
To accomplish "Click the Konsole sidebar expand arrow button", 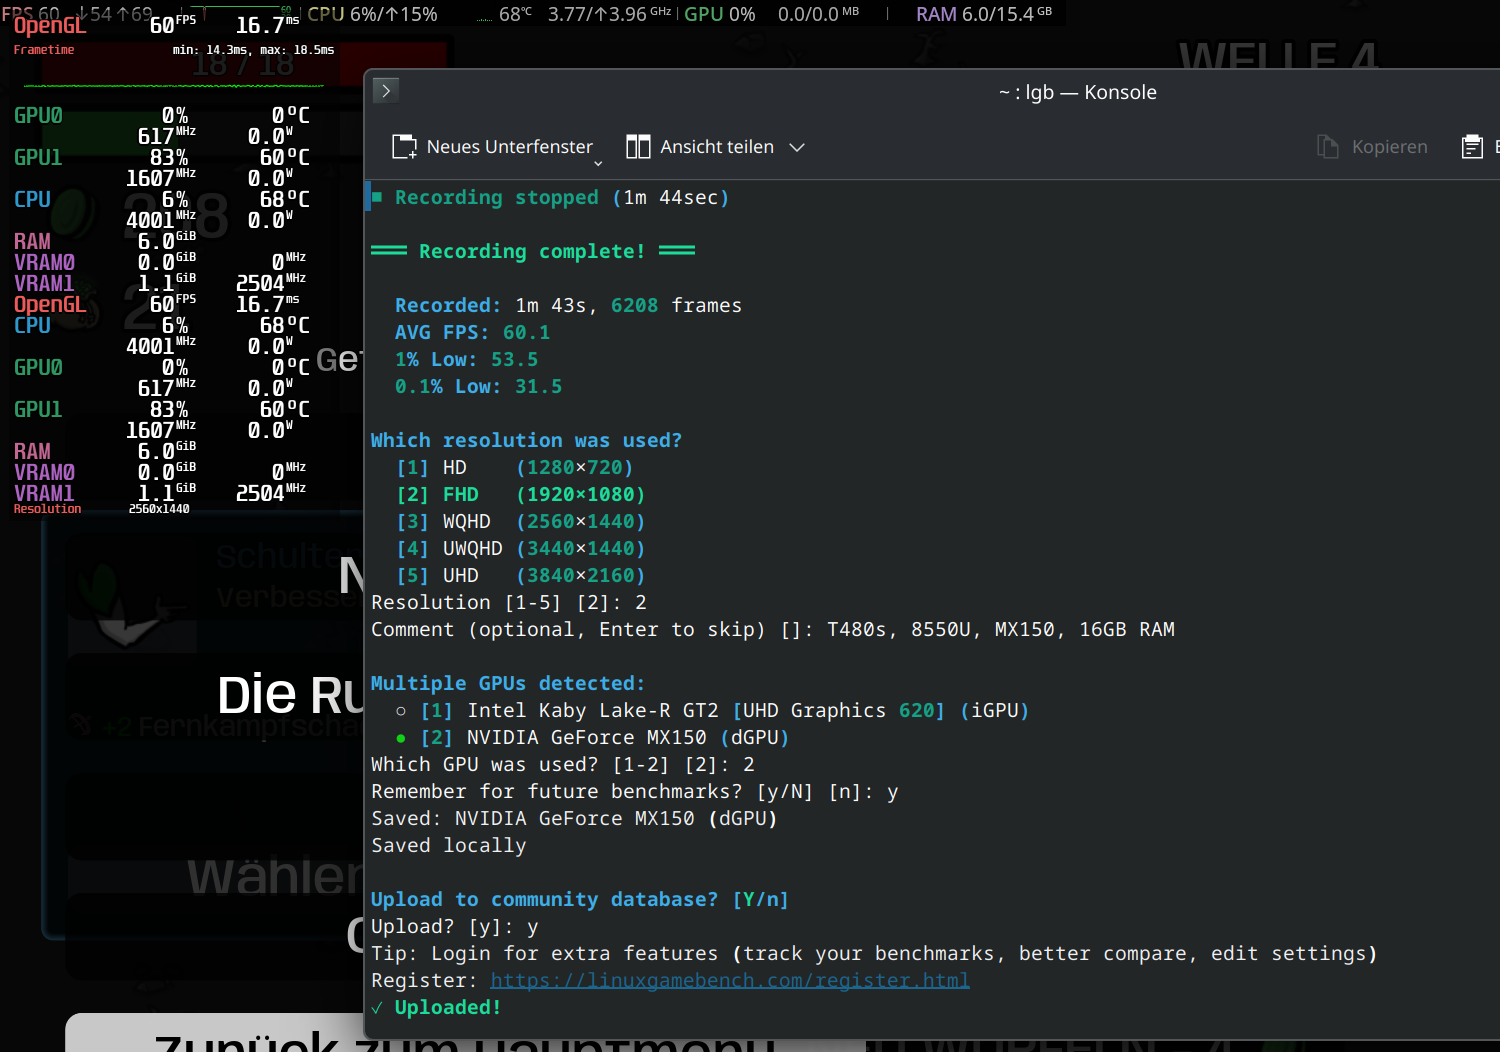I will tap(386, 90).
